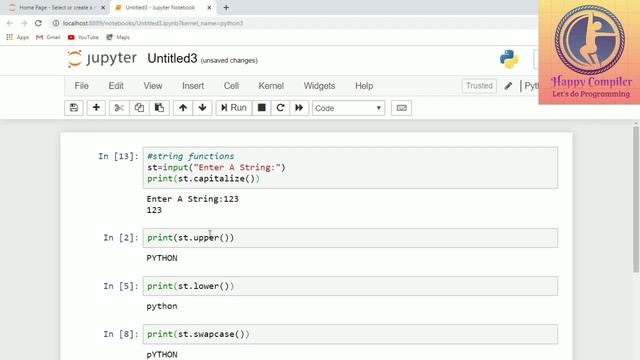640x360 pixels.
Task: Click the Python logo icon
Action: (509, 59)
